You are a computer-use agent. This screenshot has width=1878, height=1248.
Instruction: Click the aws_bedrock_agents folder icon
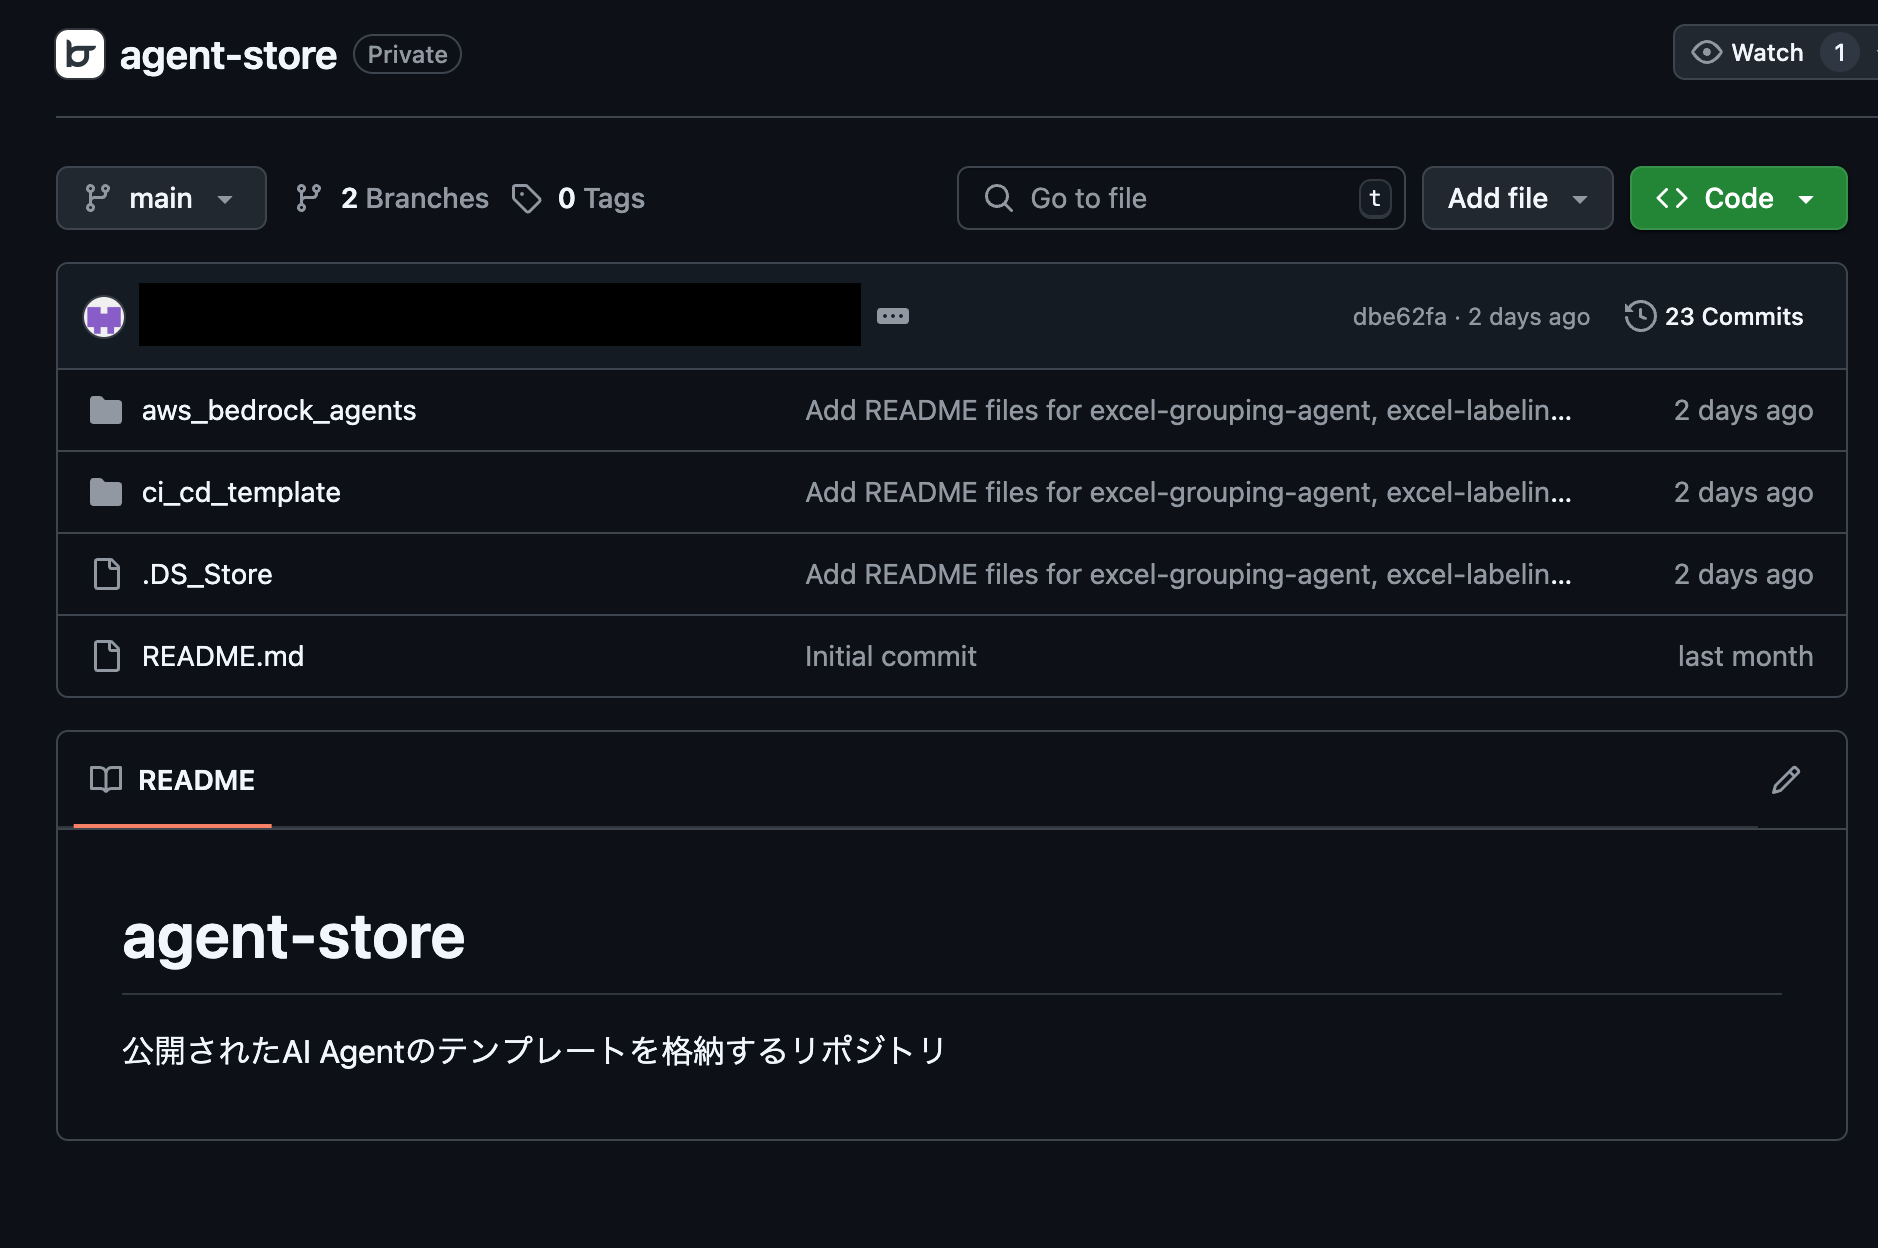click(x=106, y=410)
